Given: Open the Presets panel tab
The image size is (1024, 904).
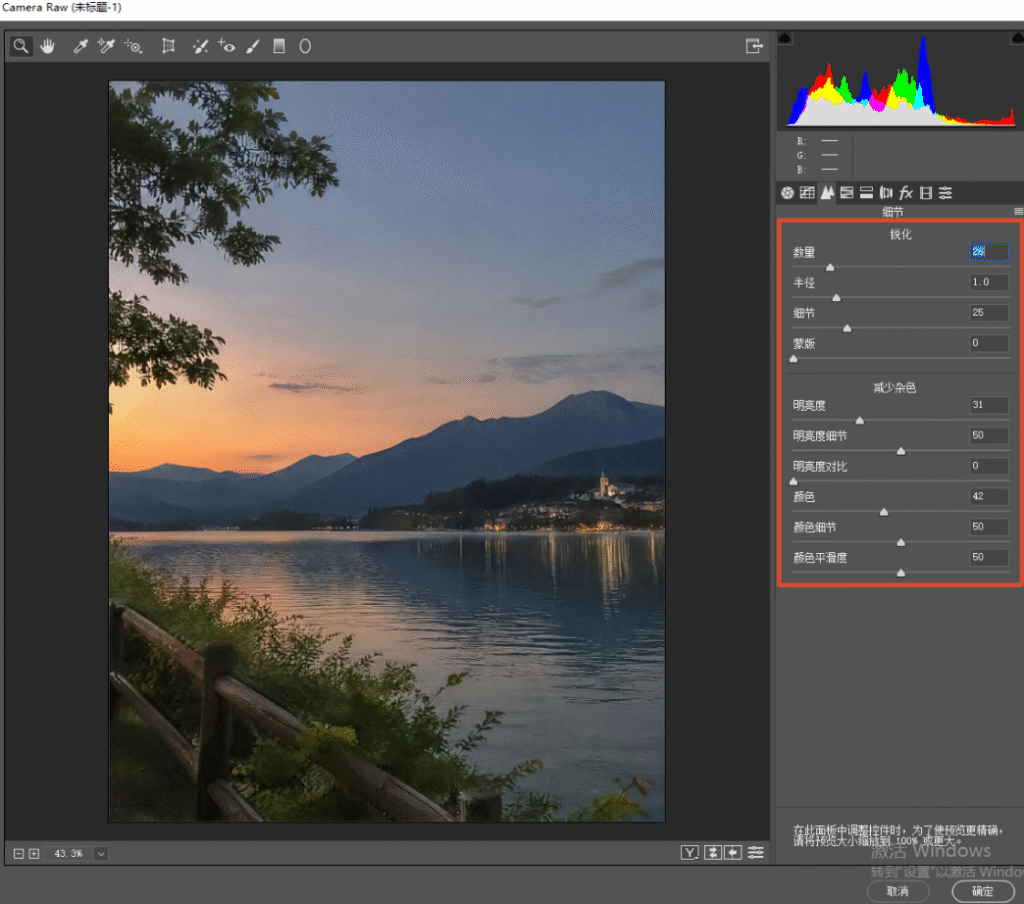Looking at the screenshot, I should tap(946, 193).
